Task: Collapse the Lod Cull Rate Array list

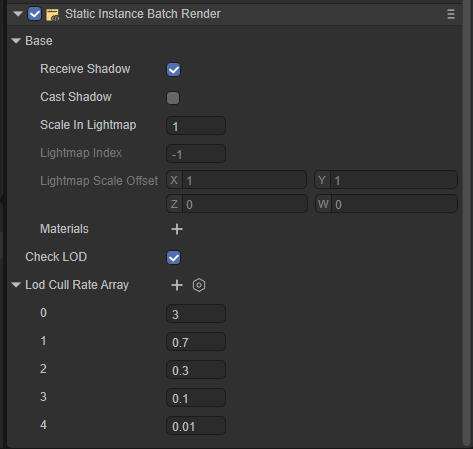Action: pos(16,285)
